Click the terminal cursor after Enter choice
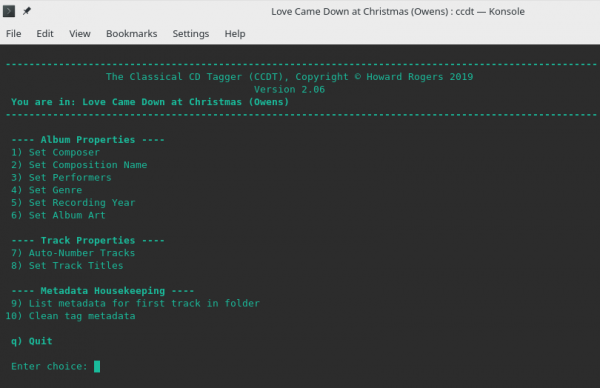600x388 pixels. [x=97, y=366]
